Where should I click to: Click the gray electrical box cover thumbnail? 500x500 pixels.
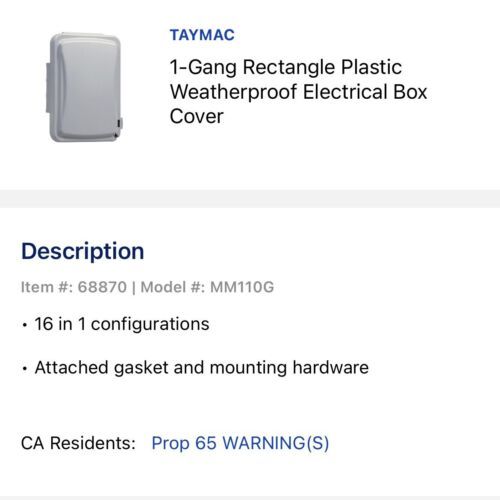tap(85, 87)
